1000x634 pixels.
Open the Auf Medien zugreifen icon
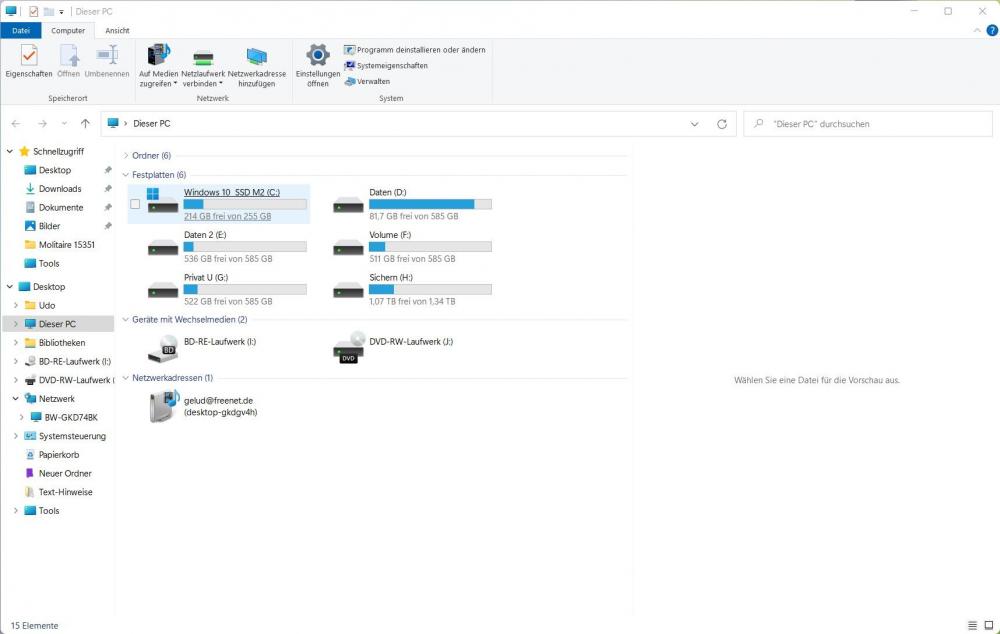(x=158, y=56)
